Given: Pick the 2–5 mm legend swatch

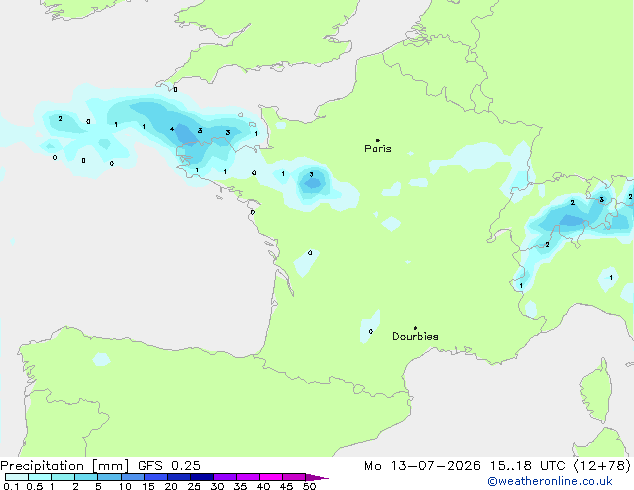Looking at the screenshot, I should point(86,477).
